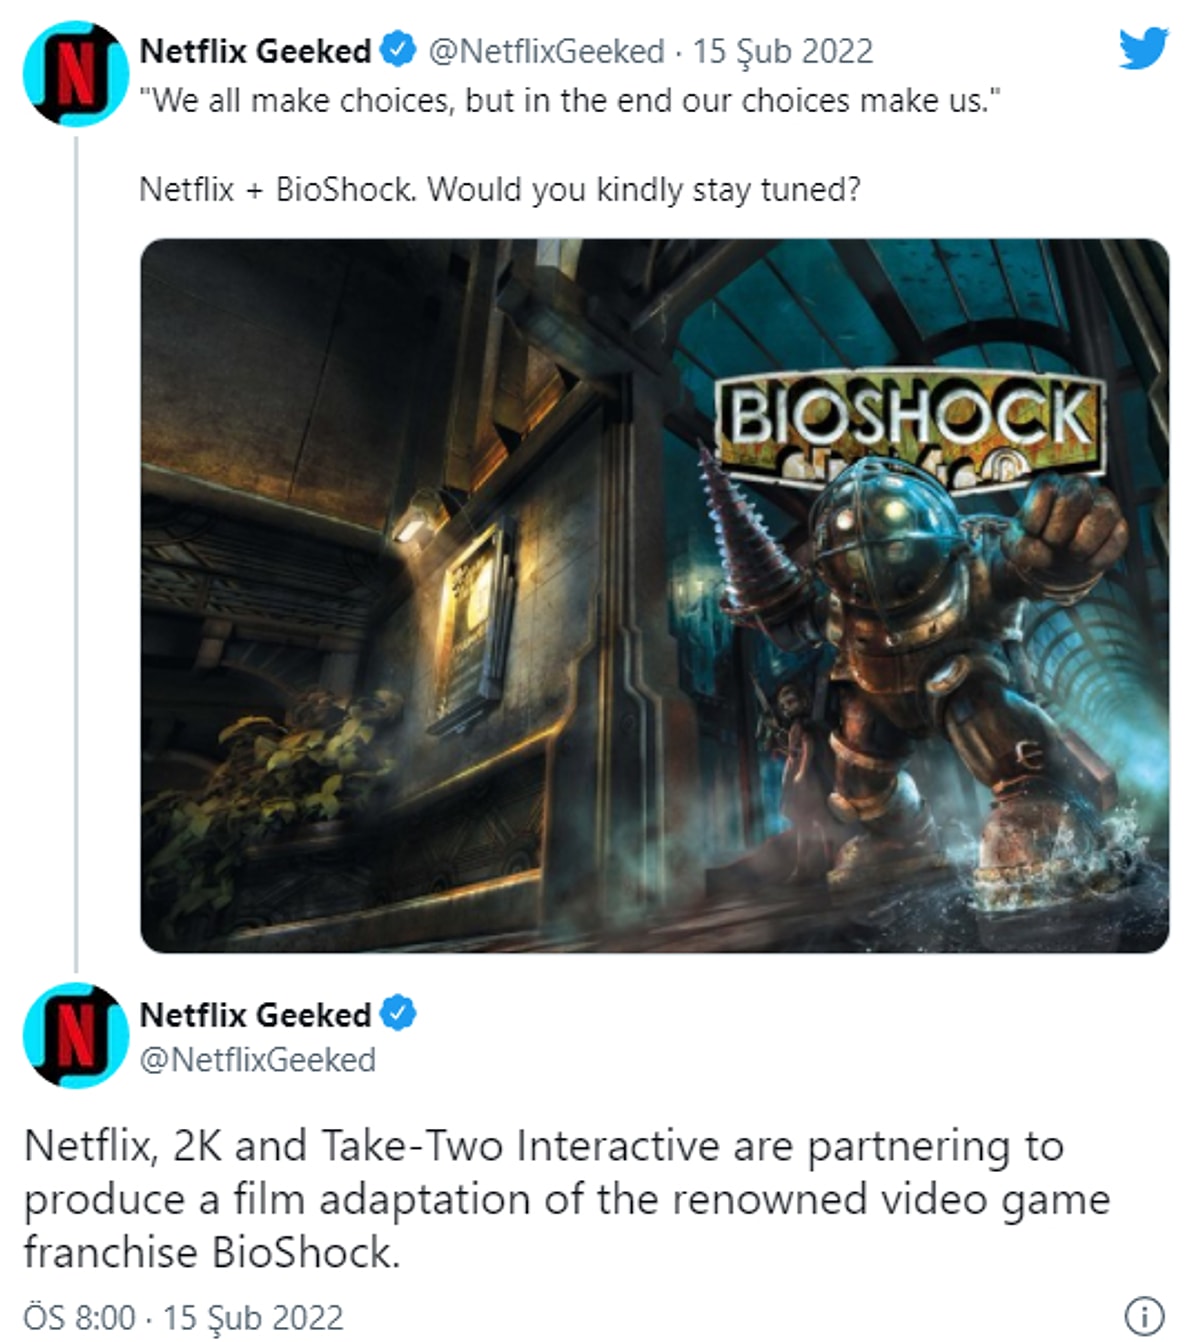Open Netflix Geeked name in second tweet
The width and height of the screenshot is (1200, 1342).
(256, 1015)
